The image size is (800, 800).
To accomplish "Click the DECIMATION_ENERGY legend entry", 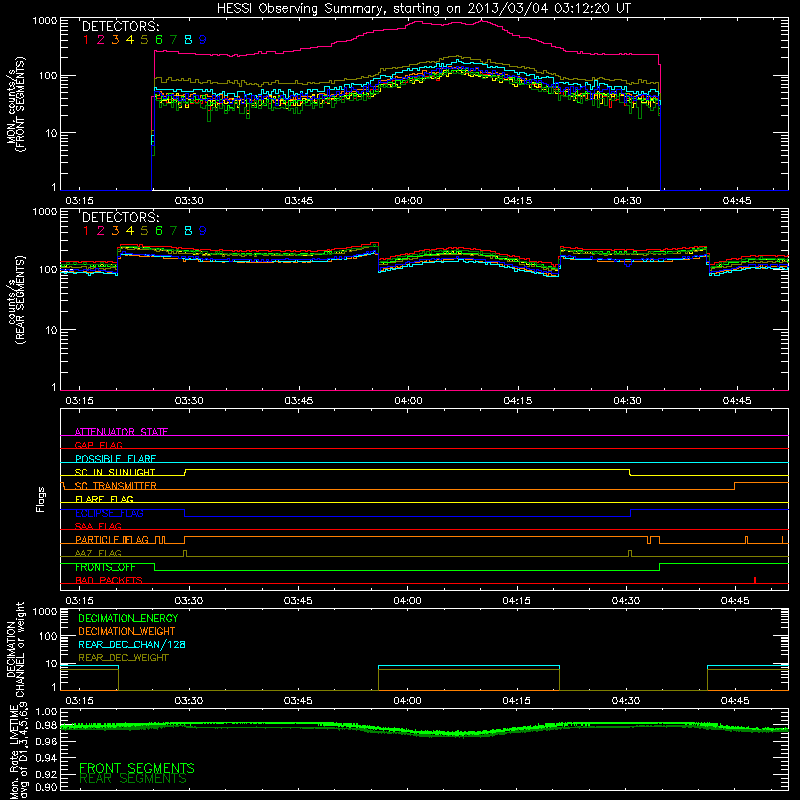I will pos(128,618).
